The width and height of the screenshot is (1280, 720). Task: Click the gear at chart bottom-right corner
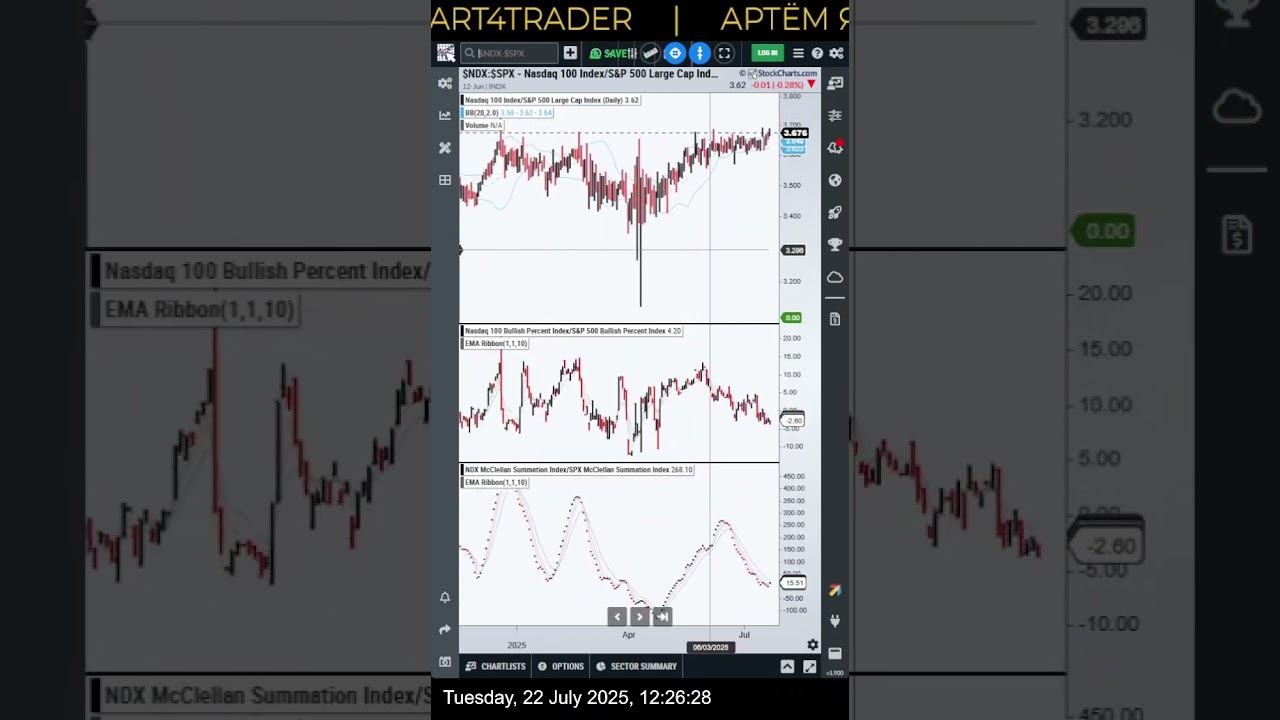click(x=812, y=645)
